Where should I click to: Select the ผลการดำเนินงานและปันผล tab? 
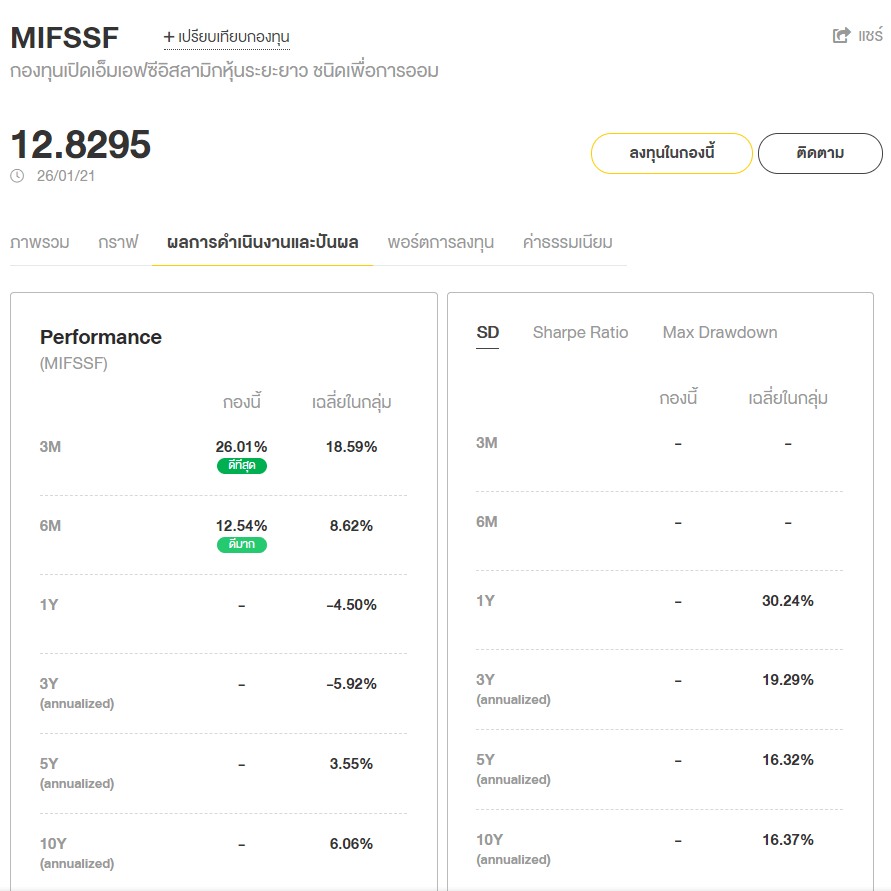263,242
